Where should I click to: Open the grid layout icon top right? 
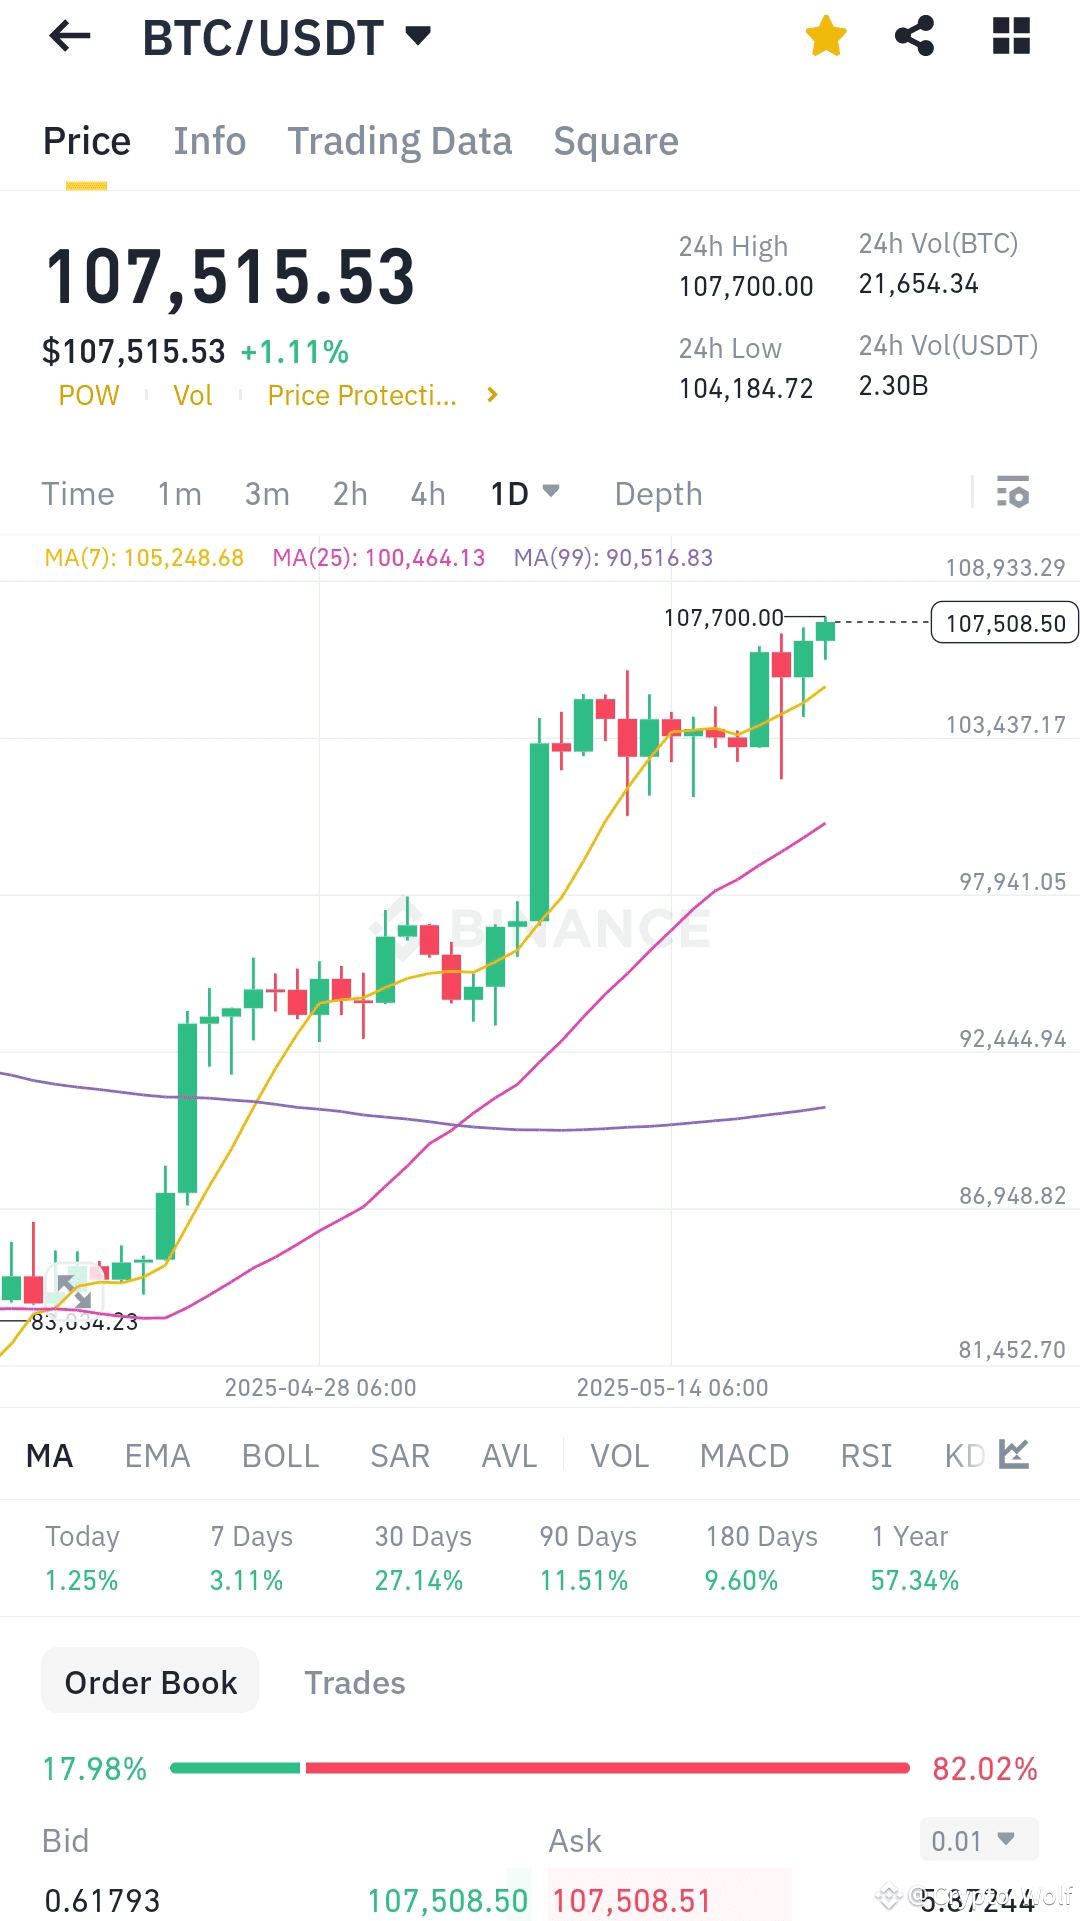click(x=1012, y=36)
